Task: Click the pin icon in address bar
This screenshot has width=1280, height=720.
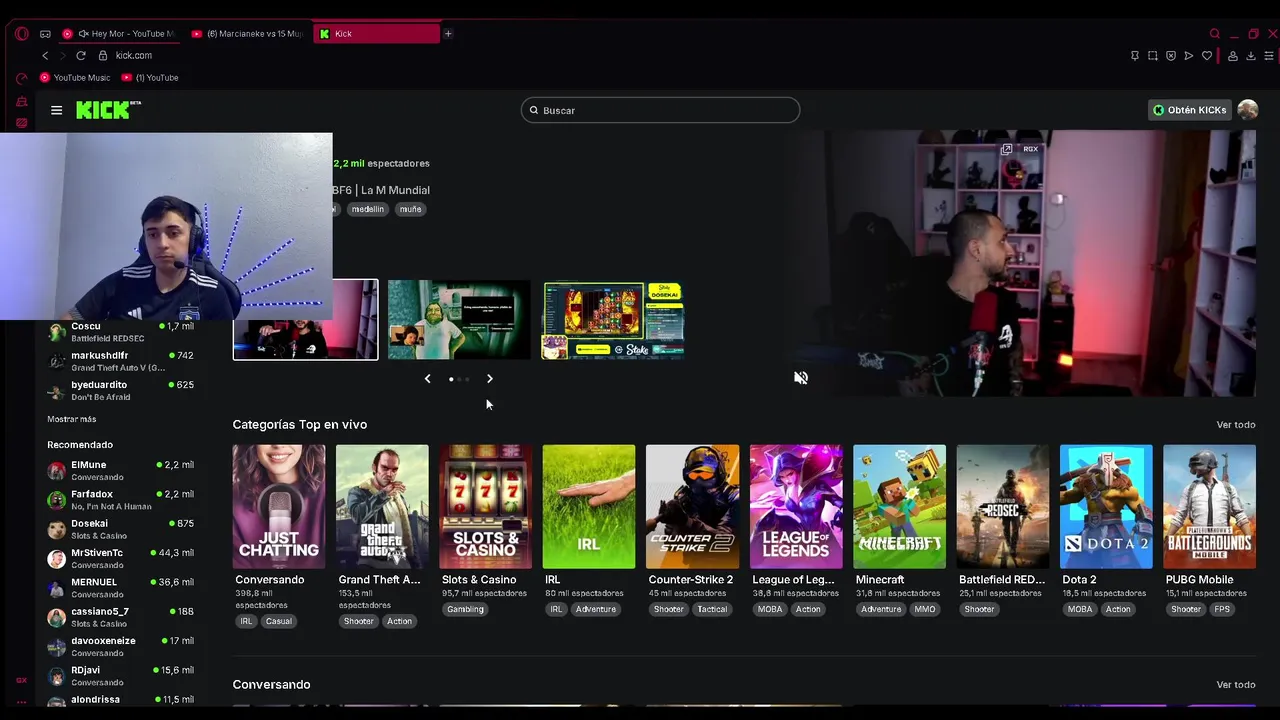Action: (x=1135, y=56)
